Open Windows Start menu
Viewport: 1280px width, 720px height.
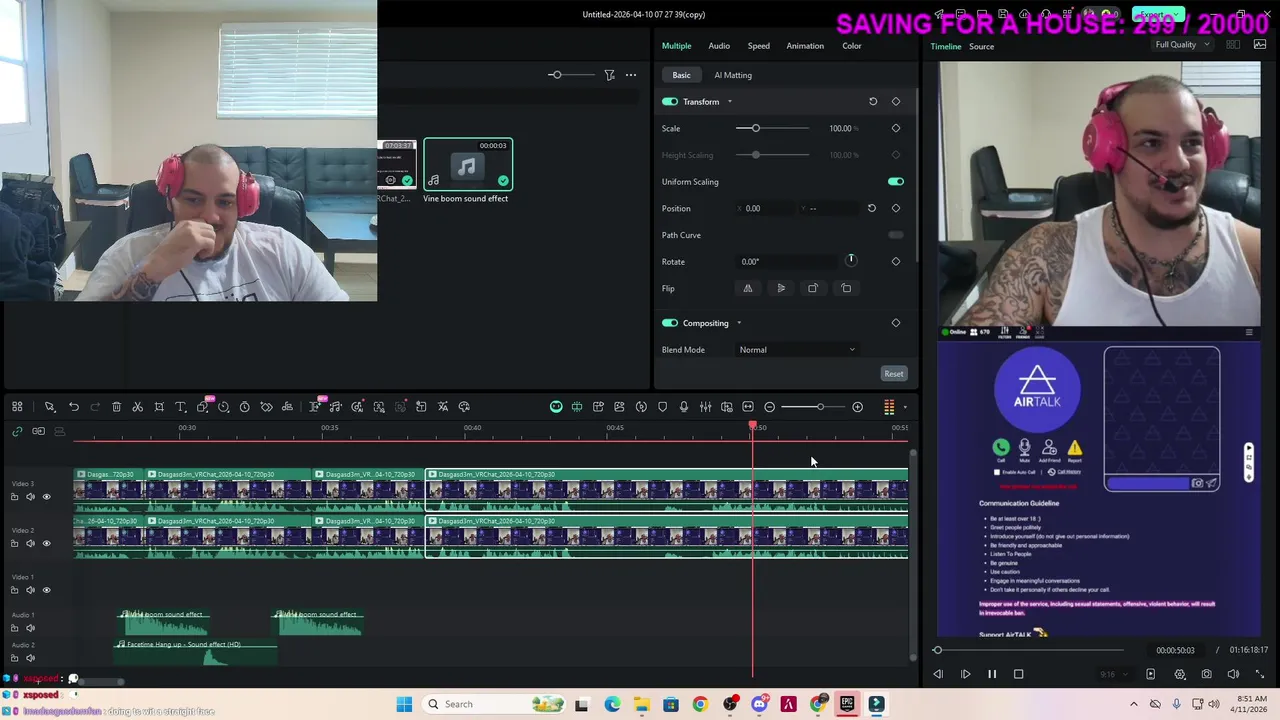point(404,704)
